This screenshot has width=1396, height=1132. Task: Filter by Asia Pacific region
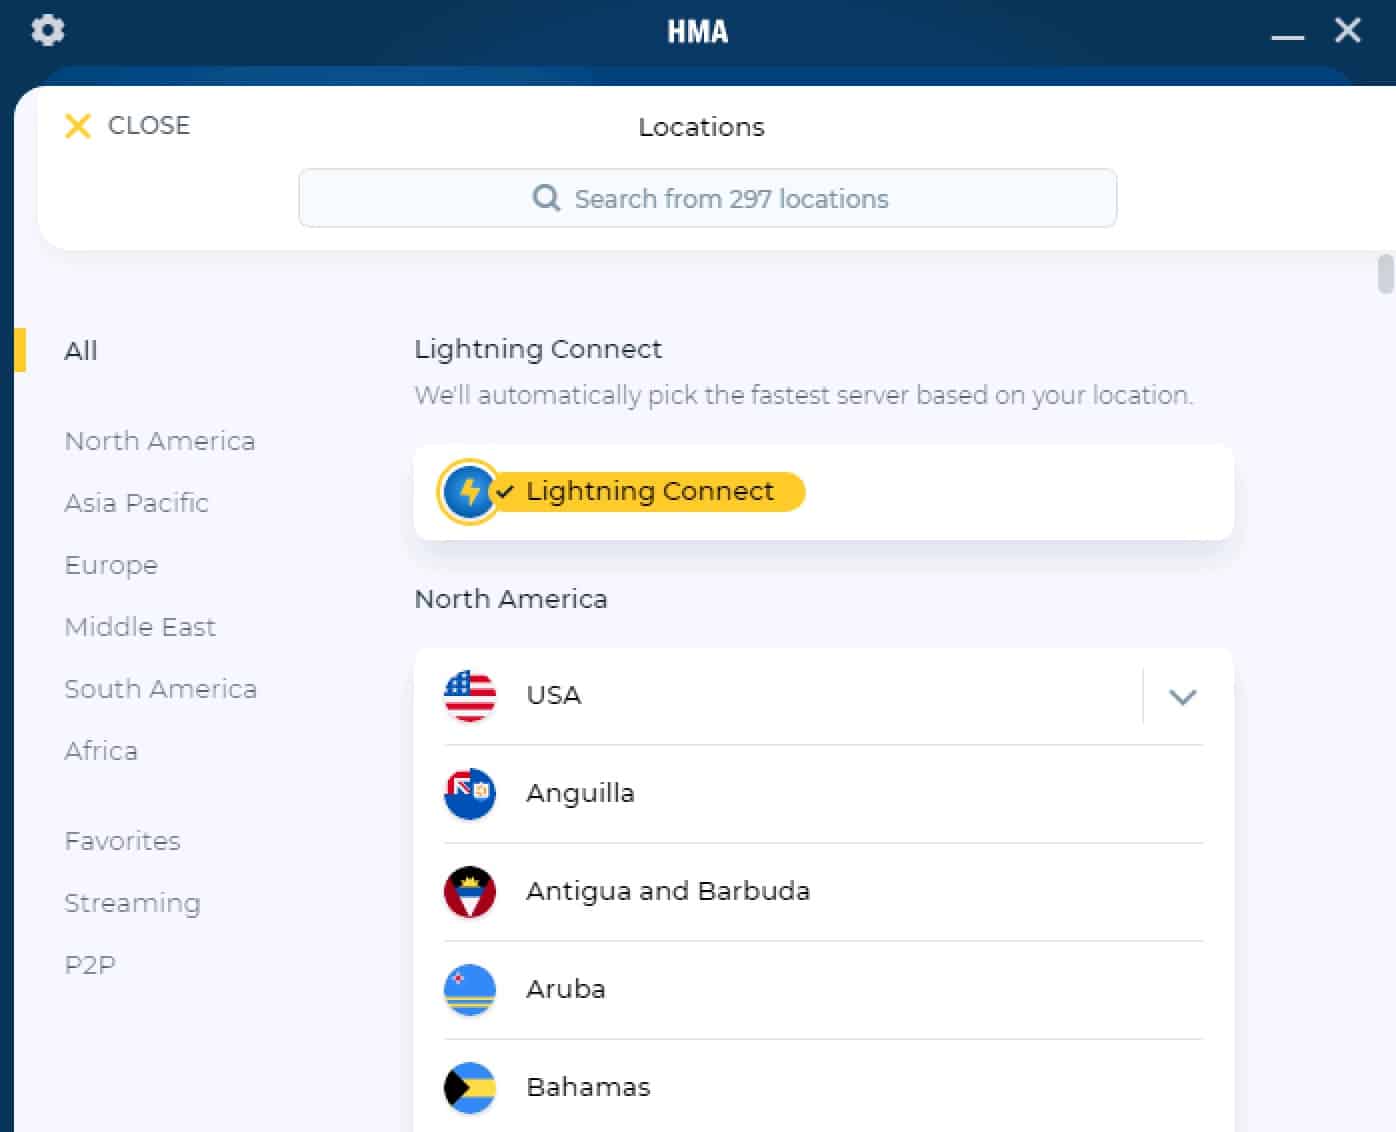point(137,503)
